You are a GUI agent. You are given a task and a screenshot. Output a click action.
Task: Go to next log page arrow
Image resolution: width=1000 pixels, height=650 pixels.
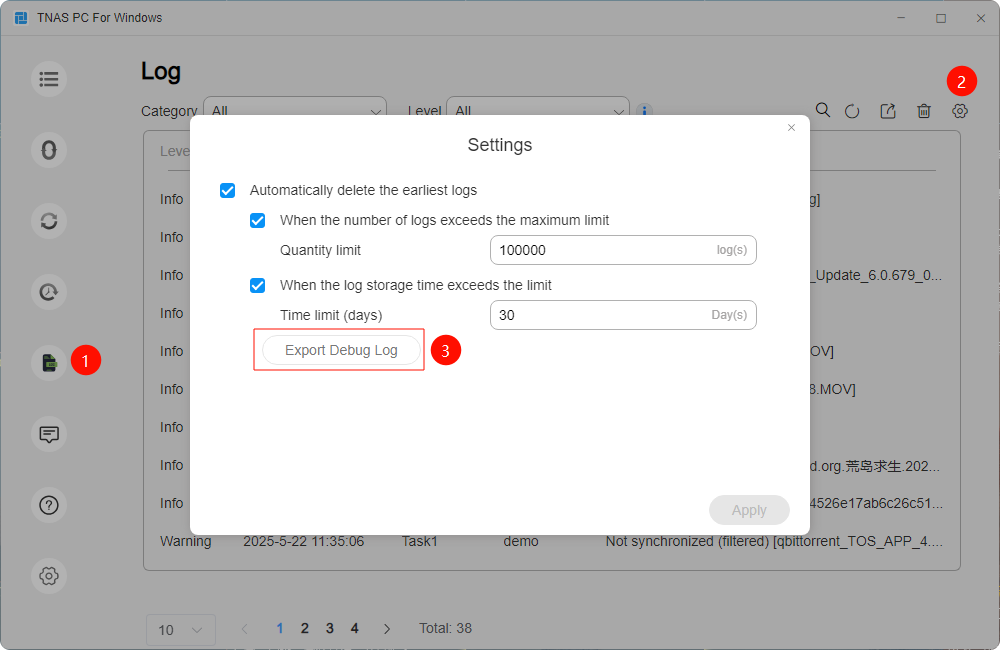(x=386, y=629)
